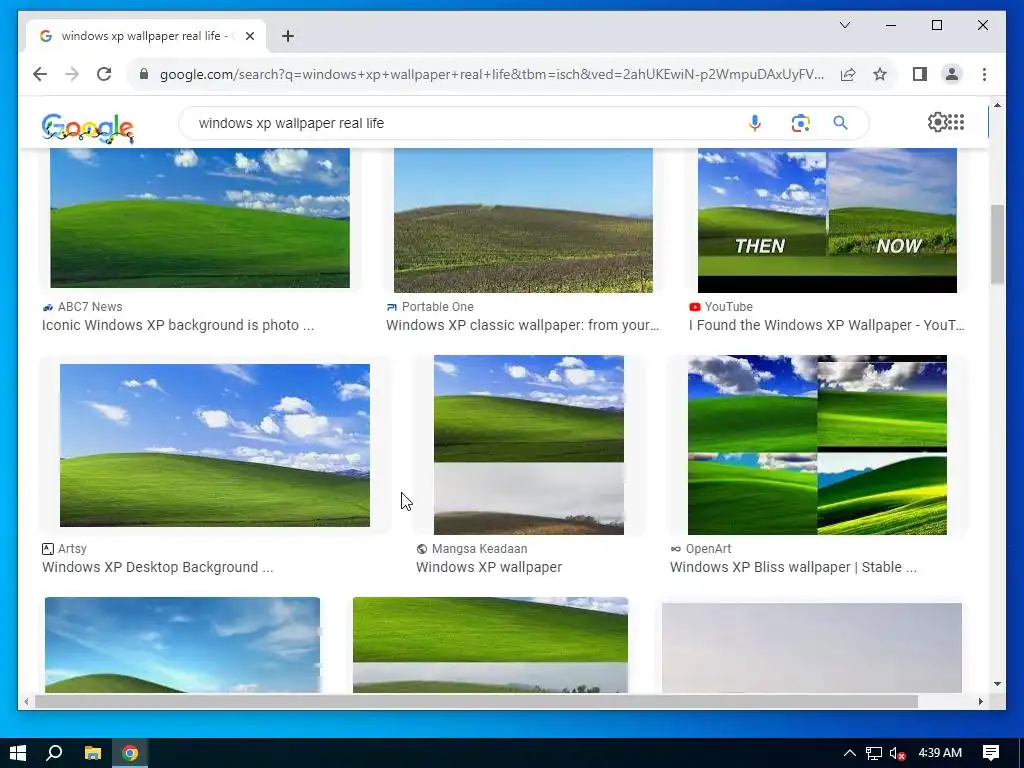The height and width of the screenshot is (768, 1024).
Task: Reload the current page
Action: coord(104,74)
